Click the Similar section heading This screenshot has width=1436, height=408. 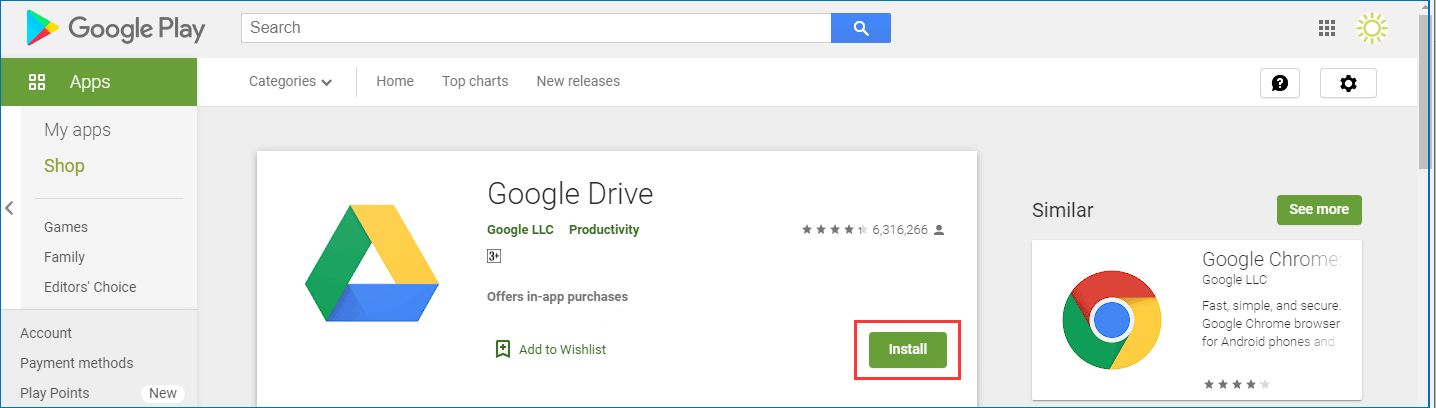point(1063,210)
